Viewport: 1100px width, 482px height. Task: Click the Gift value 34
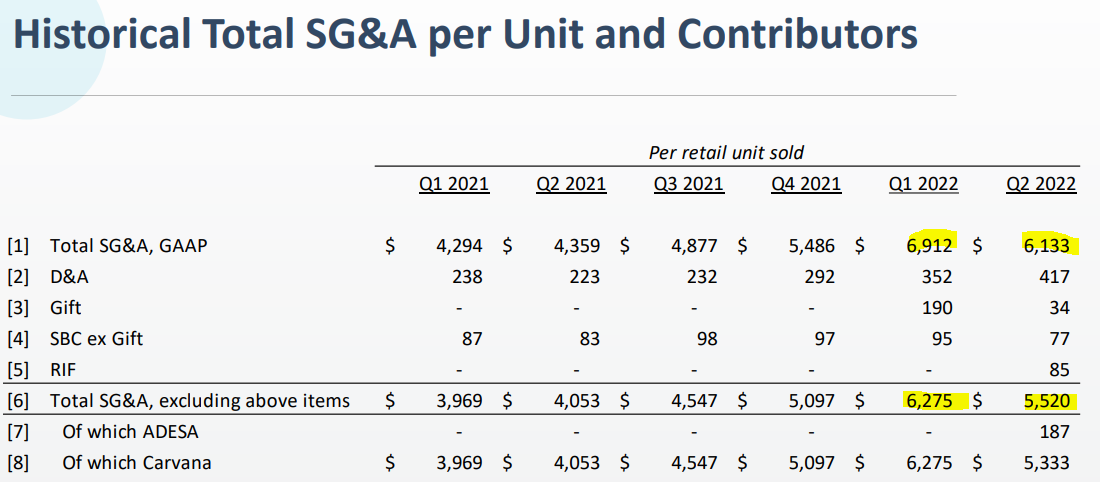tap(1060, 308)
